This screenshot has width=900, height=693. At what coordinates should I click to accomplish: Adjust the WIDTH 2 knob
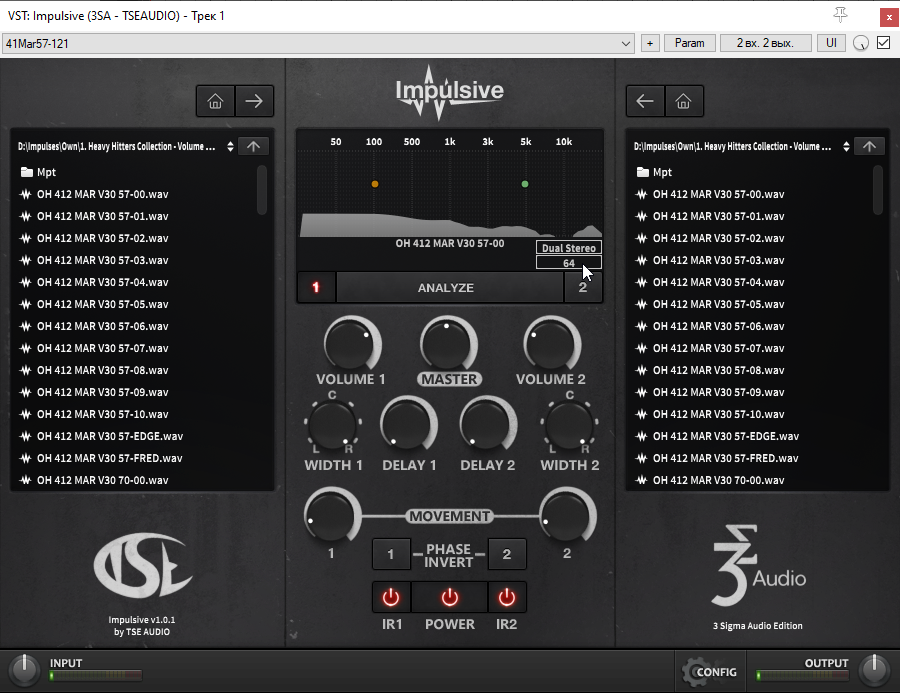coord(569,424)
